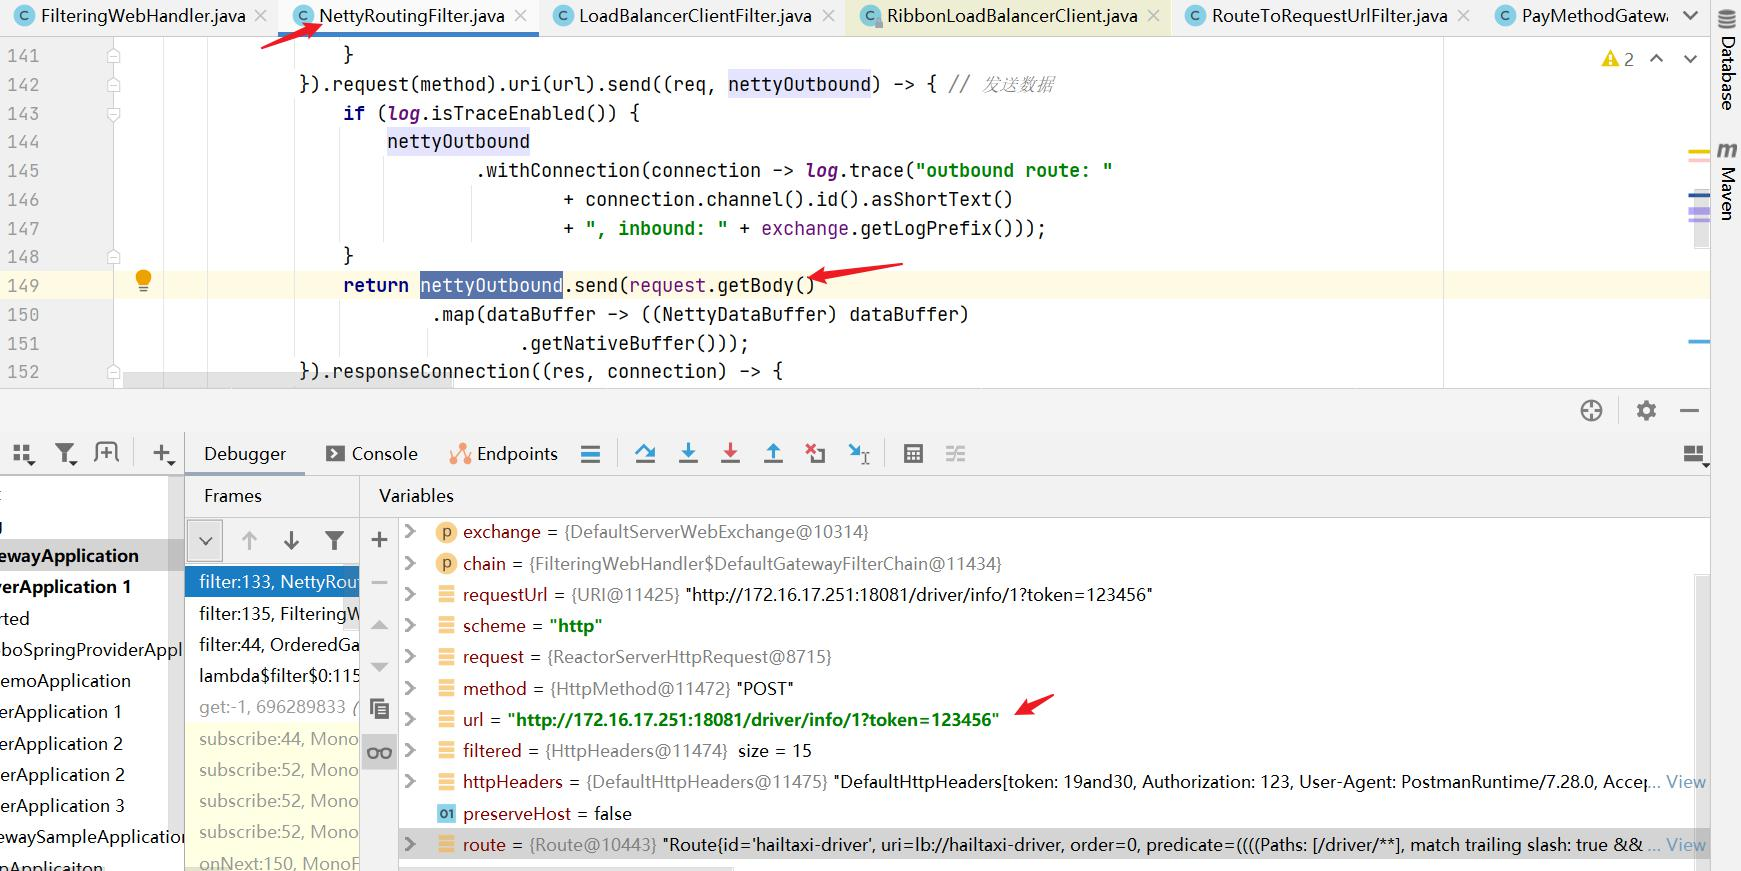Click Run to Cursor icon

click(859, 454)
